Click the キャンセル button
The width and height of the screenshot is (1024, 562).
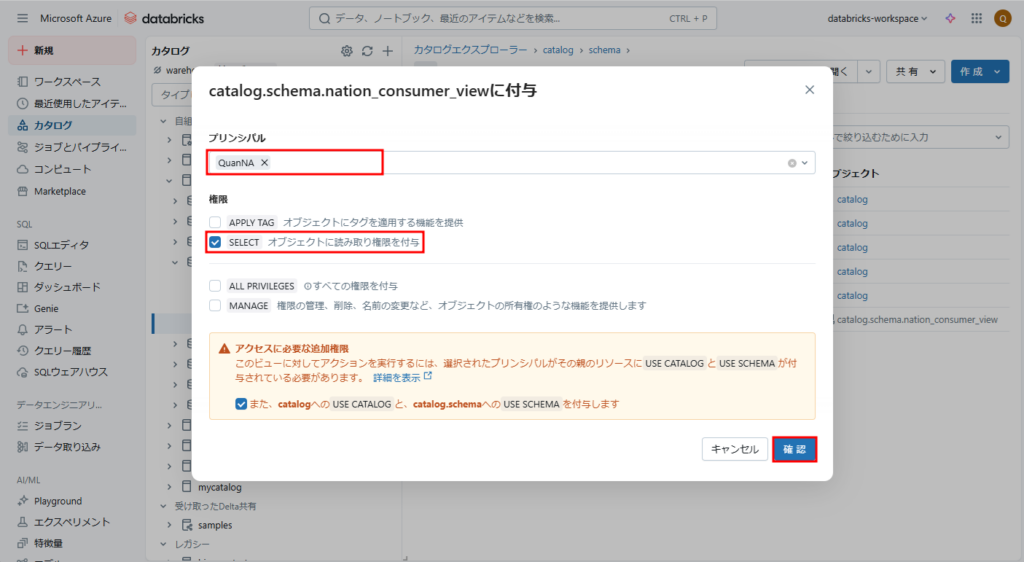(x=735, y=450)
